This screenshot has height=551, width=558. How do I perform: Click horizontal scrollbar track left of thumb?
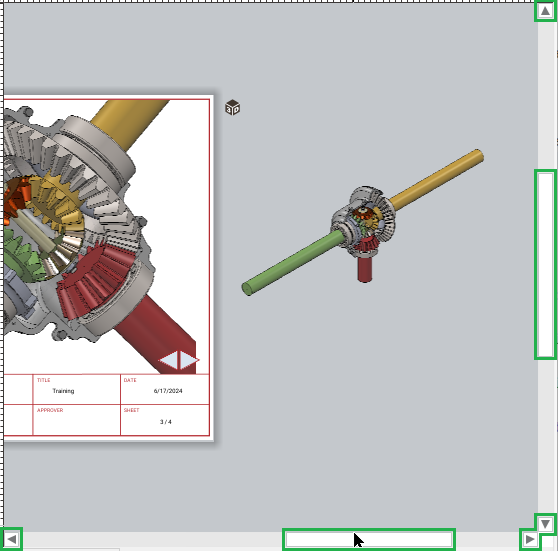point(153,540)
